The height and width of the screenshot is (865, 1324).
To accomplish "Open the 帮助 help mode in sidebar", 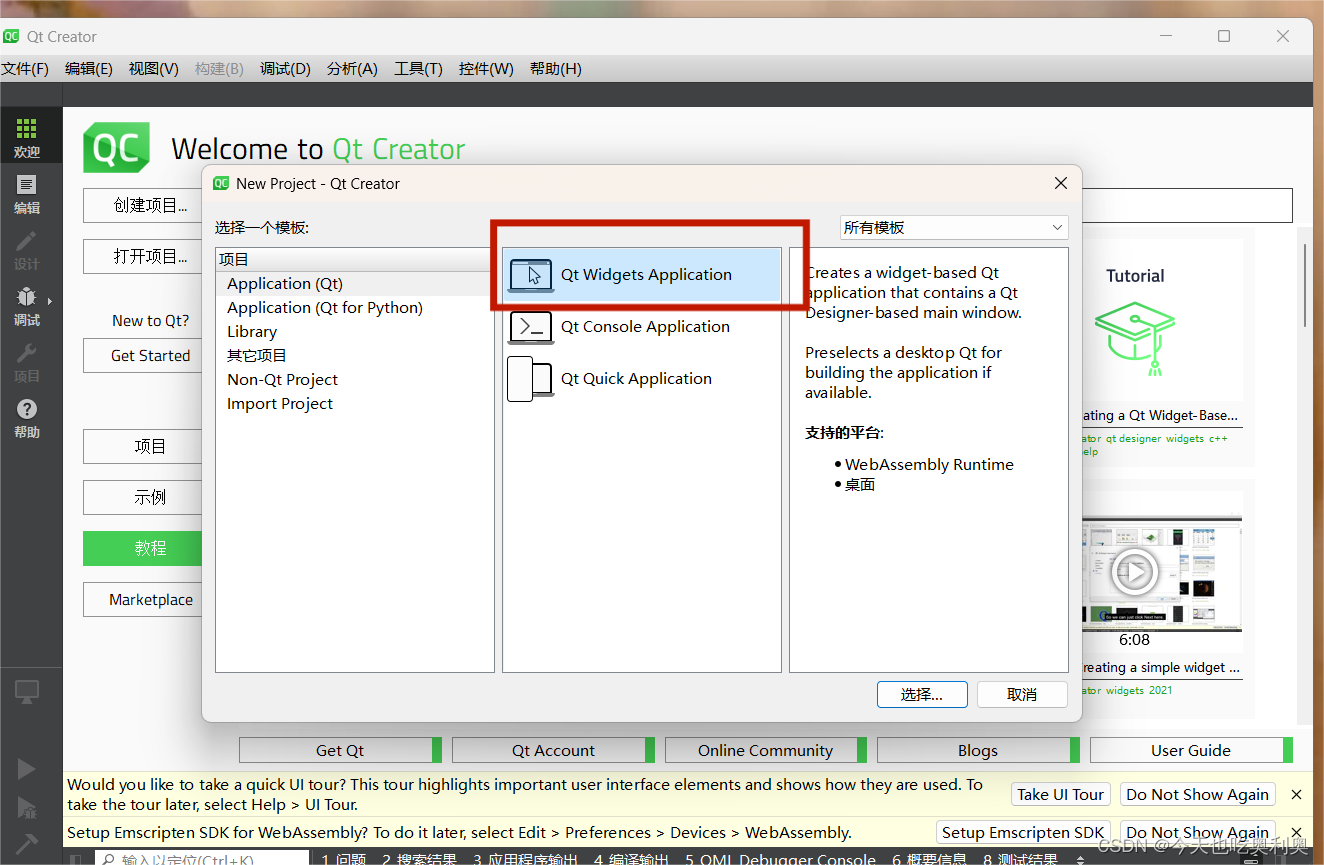I will [27, 418].
